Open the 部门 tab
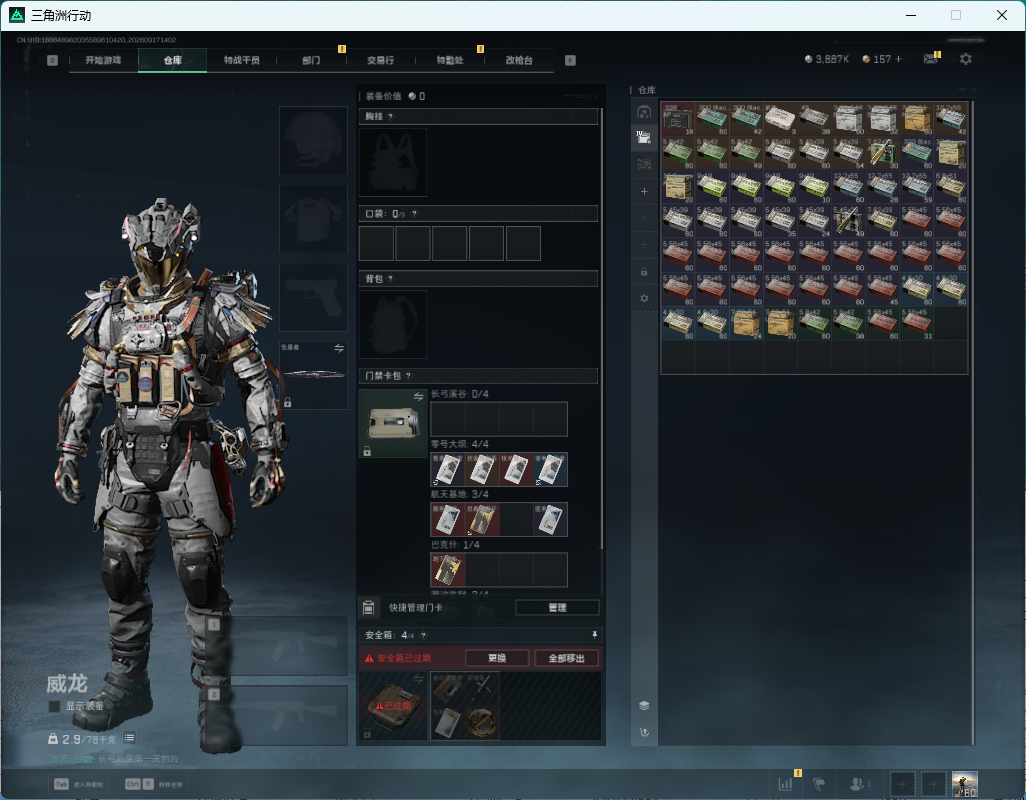Viewport: 1026px width, 800px height. [x=311, y=60]
